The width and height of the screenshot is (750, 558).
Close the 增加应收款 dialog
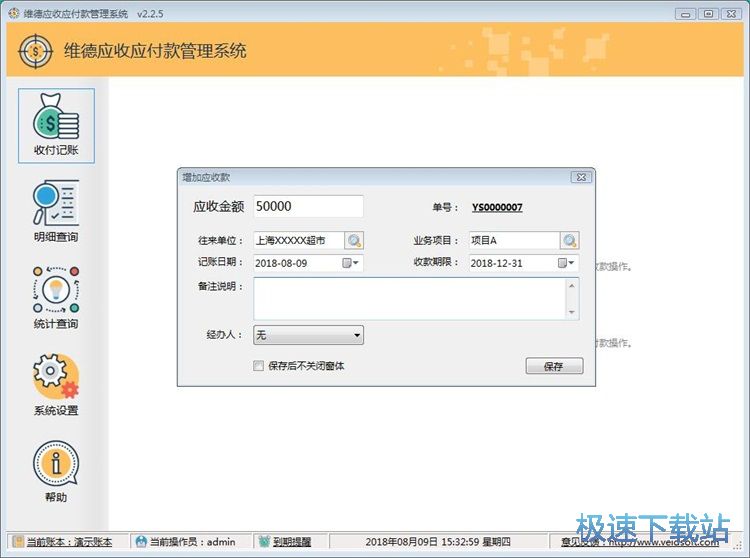point(581,177)
